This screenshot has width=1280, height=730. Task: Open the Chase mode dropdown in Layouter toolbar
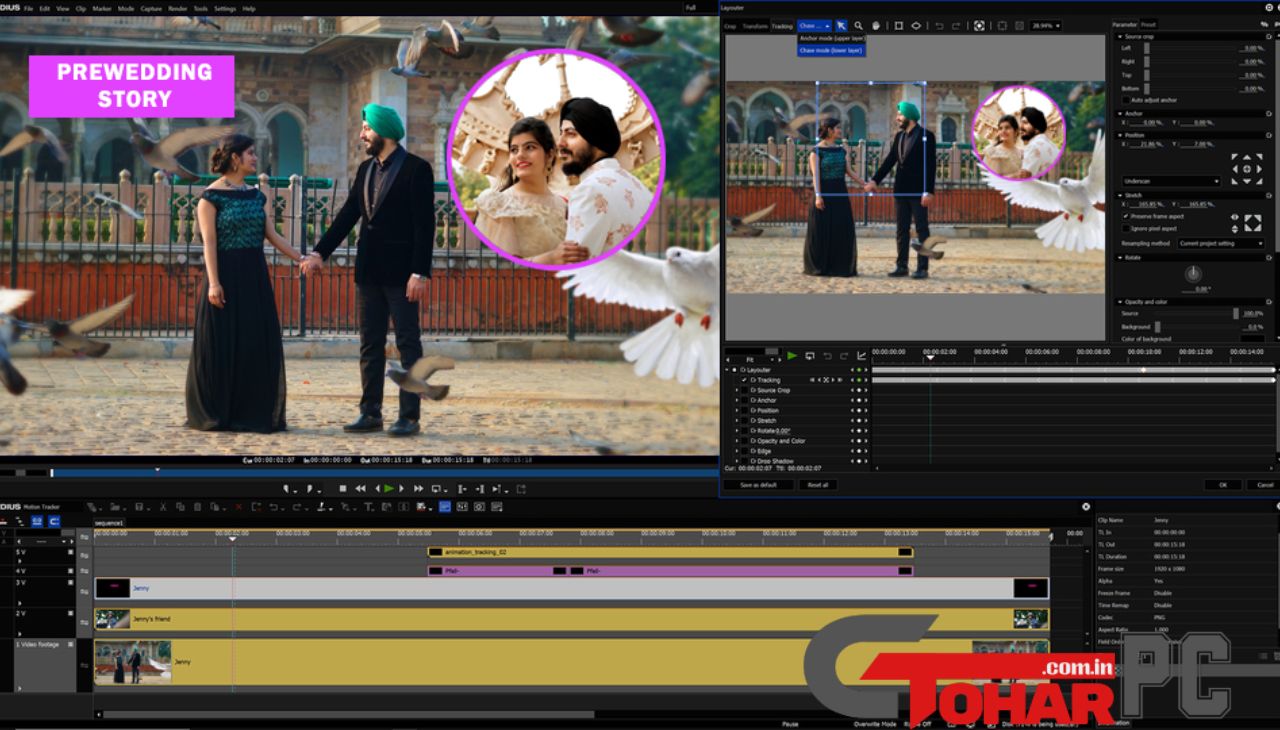814,26
